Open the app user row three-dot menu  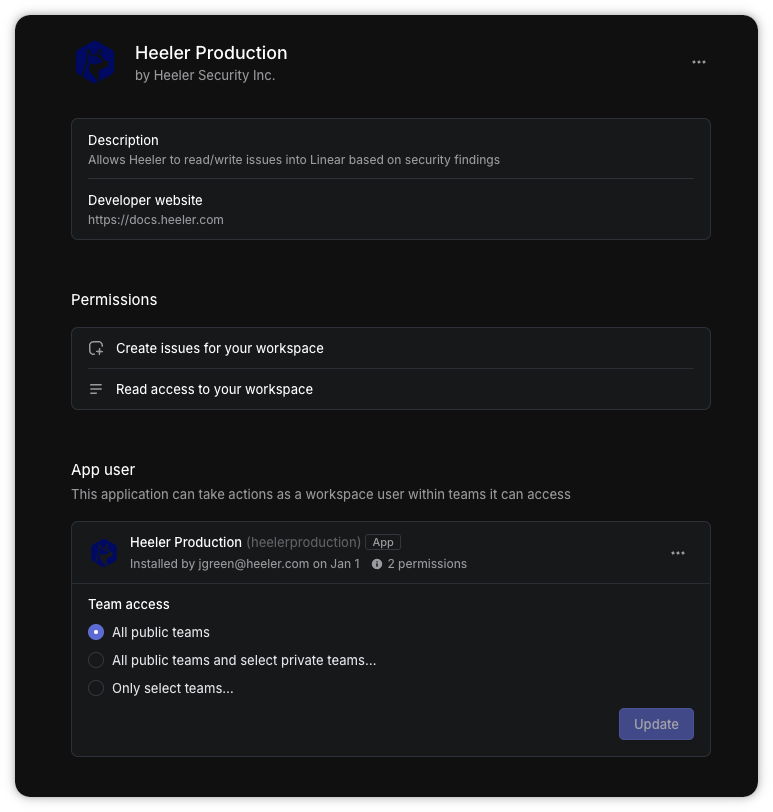678,553
